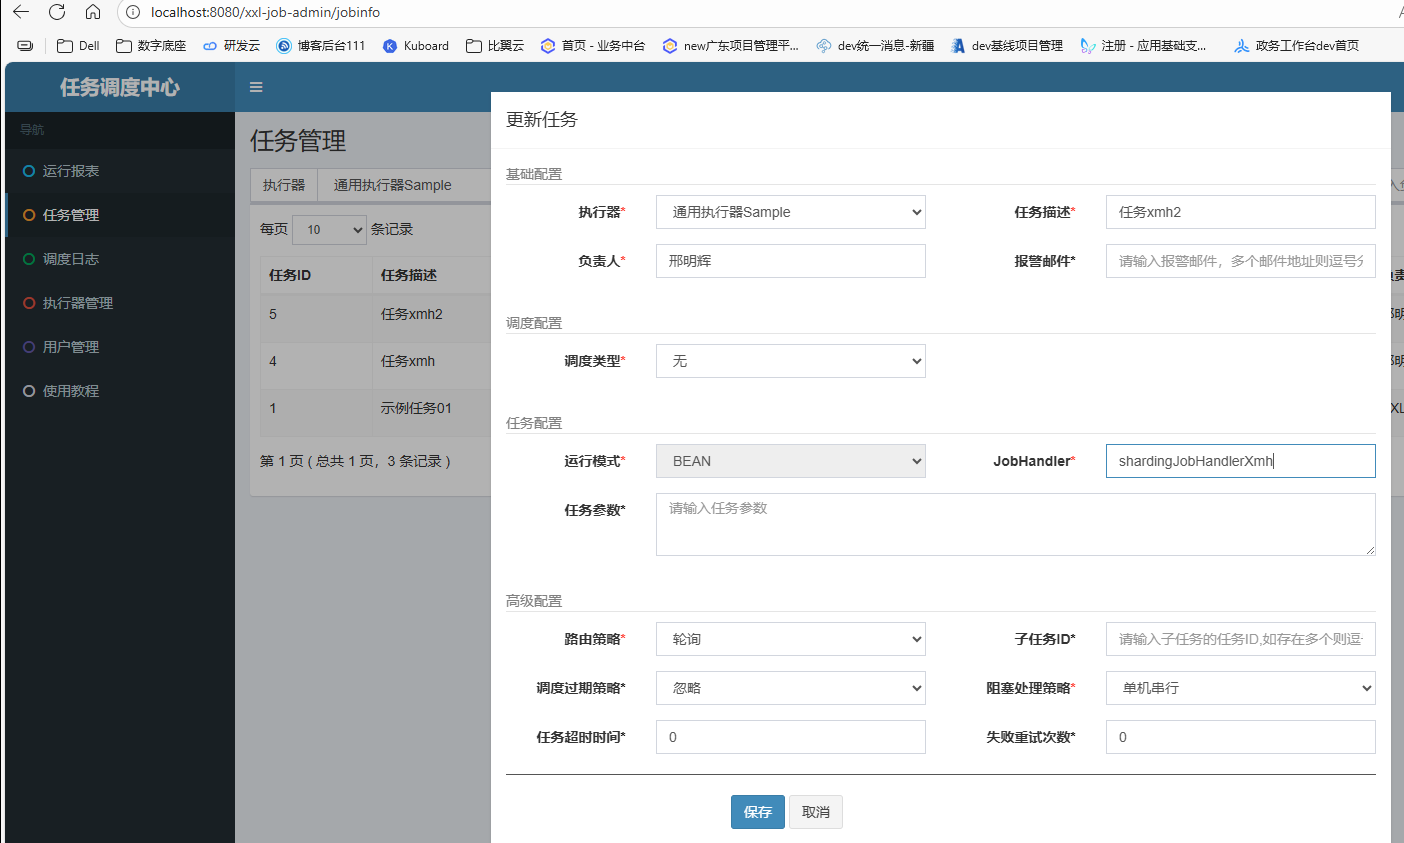Viewport: 1404px width, 843px height.
Task: Toggle sidebar with hamburger menu icon
Action: 256,87
